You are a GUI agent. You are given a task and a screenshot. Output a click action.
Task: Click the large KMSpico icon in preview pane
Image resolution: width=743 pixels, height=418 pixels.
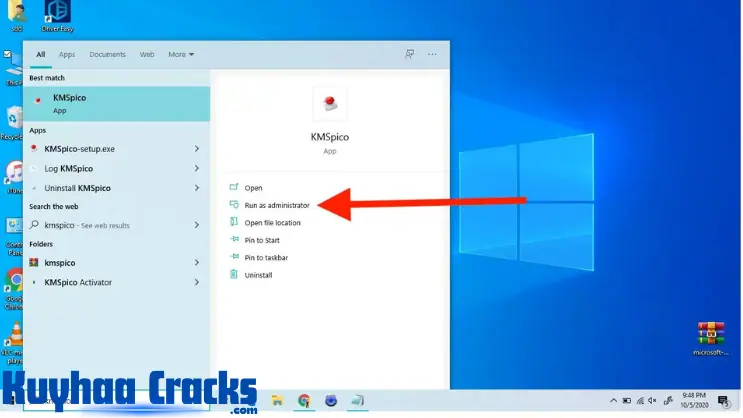pyautogui.click(x=330, y=102)
